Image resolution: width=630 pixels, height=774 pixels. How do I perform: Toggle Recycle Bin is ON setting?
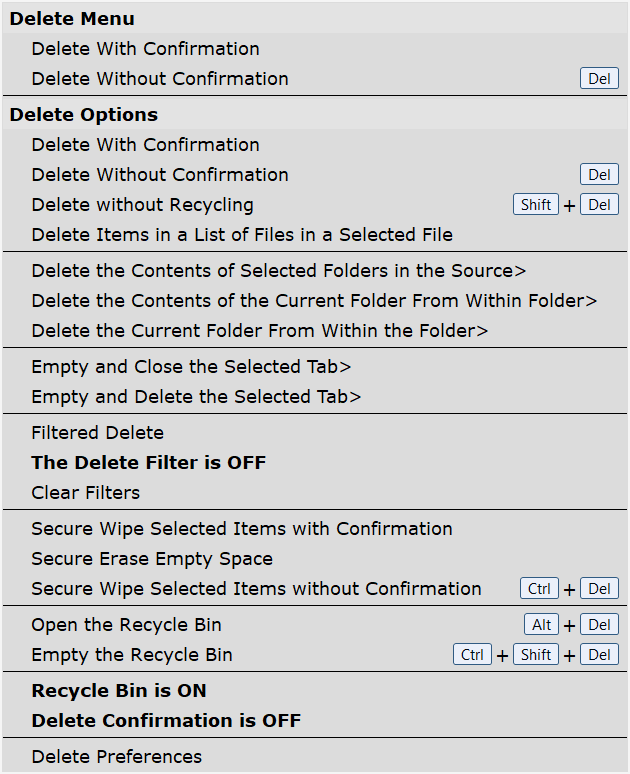(118, 691)
